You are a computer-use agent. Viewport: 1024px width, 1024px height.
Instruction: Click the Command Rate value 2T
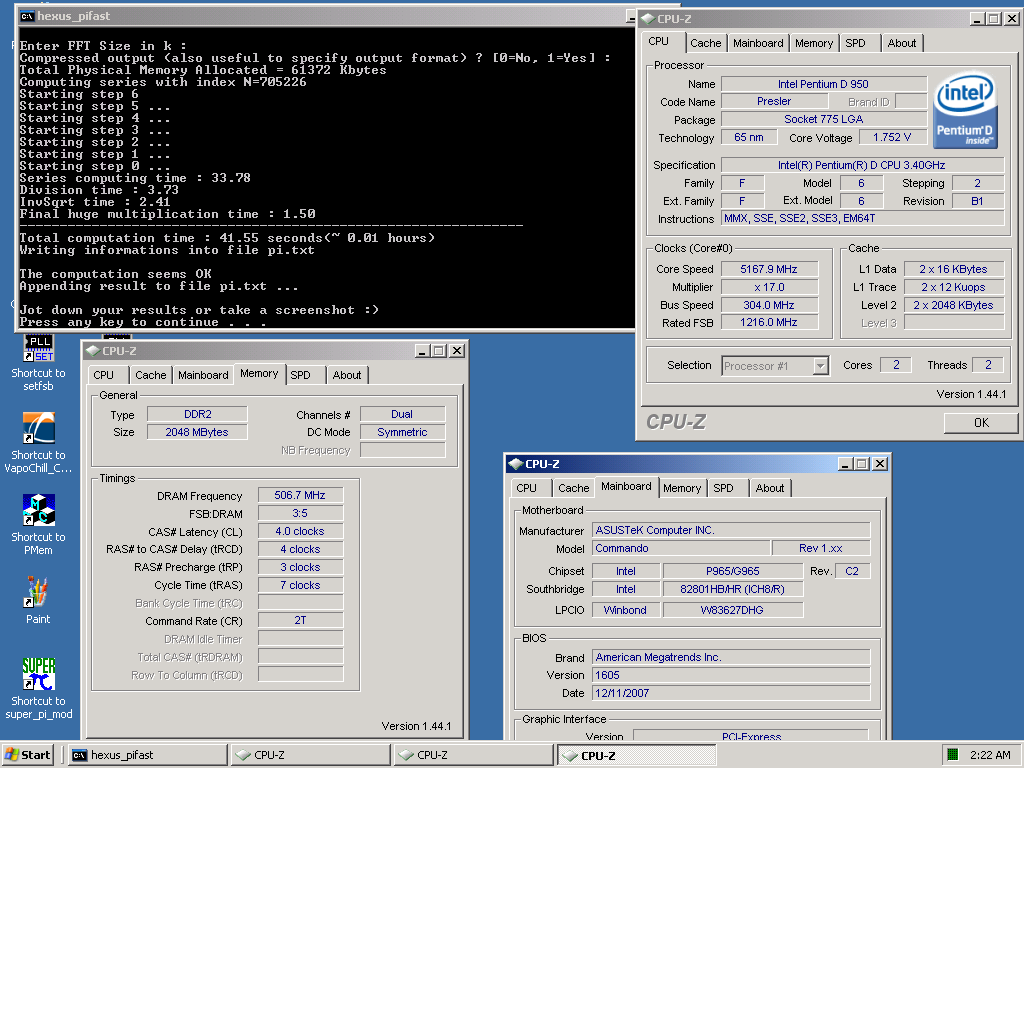(x=300, y=620)
